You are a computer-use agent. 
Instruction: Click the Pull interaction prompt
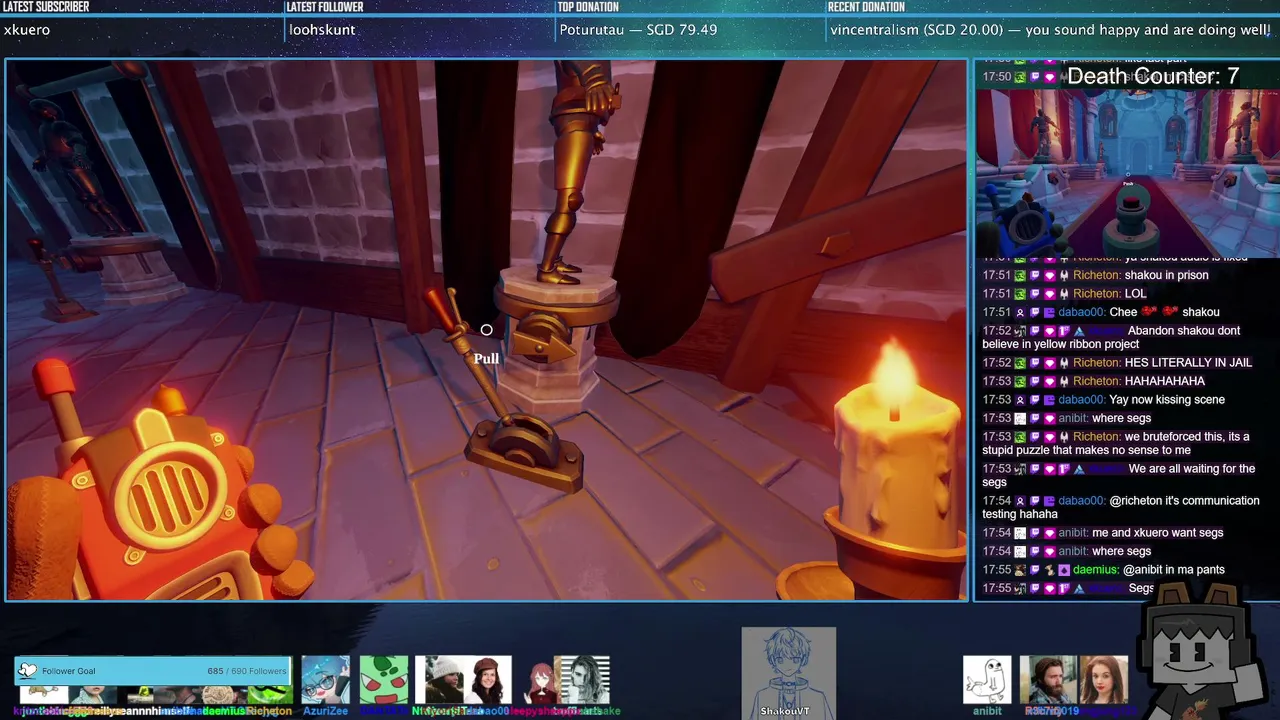point(486,359)
